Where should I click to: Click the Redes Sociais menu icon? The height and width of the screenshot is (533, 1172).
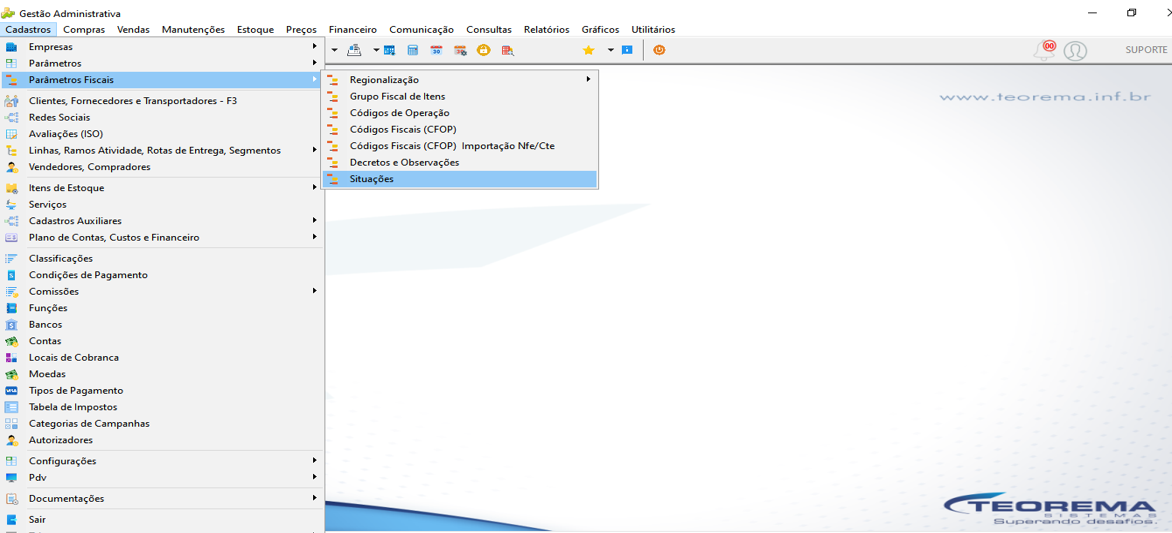(11, 117)
